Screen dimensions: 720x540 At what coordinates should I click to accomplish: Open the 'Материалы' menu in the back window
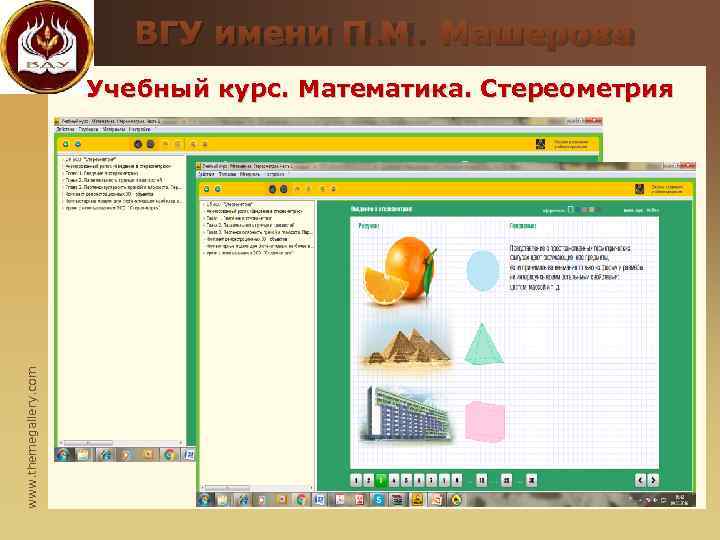113,129
